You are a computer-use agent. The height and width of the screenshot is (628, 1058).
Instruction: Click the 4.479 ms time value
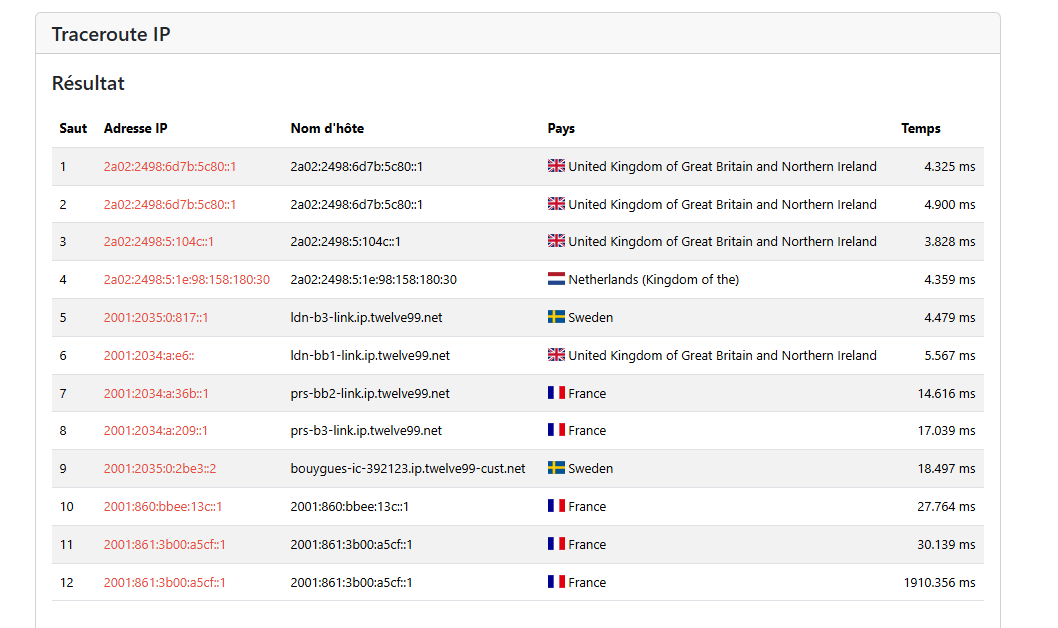pos(949,318)
